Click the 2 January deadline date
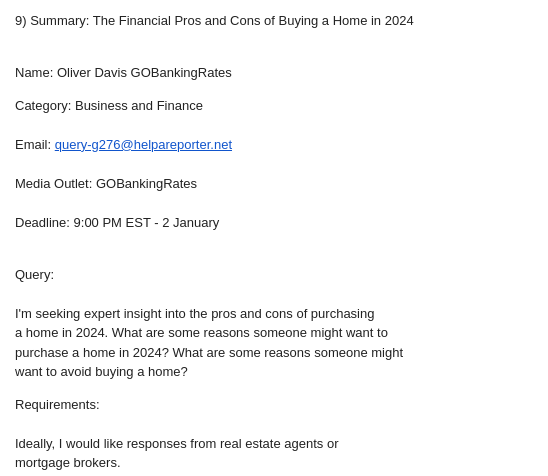548x476 pixels. 190,223
